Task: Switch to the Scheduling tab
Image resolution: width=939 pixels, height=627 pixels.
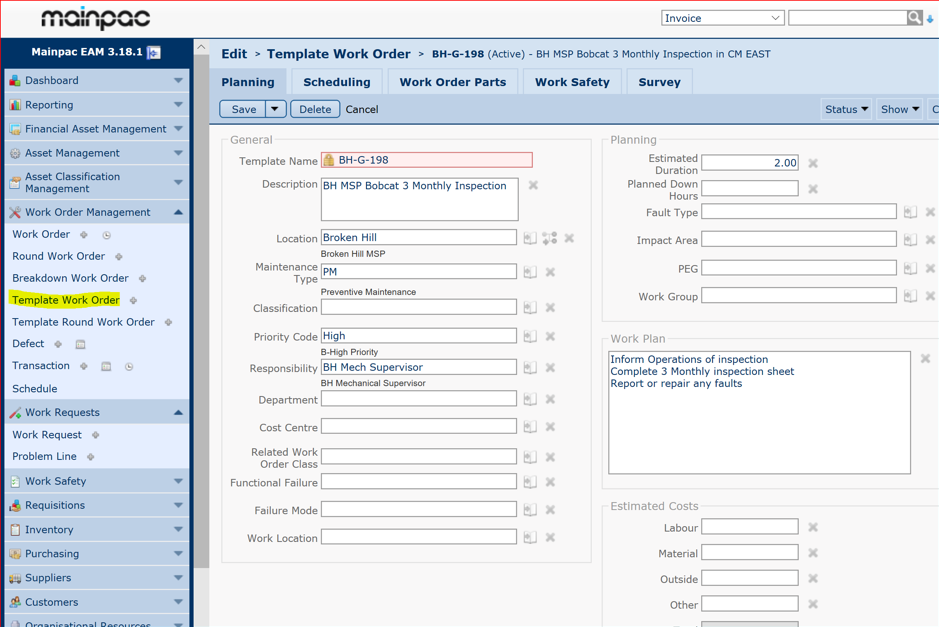Action: (337, 82)
